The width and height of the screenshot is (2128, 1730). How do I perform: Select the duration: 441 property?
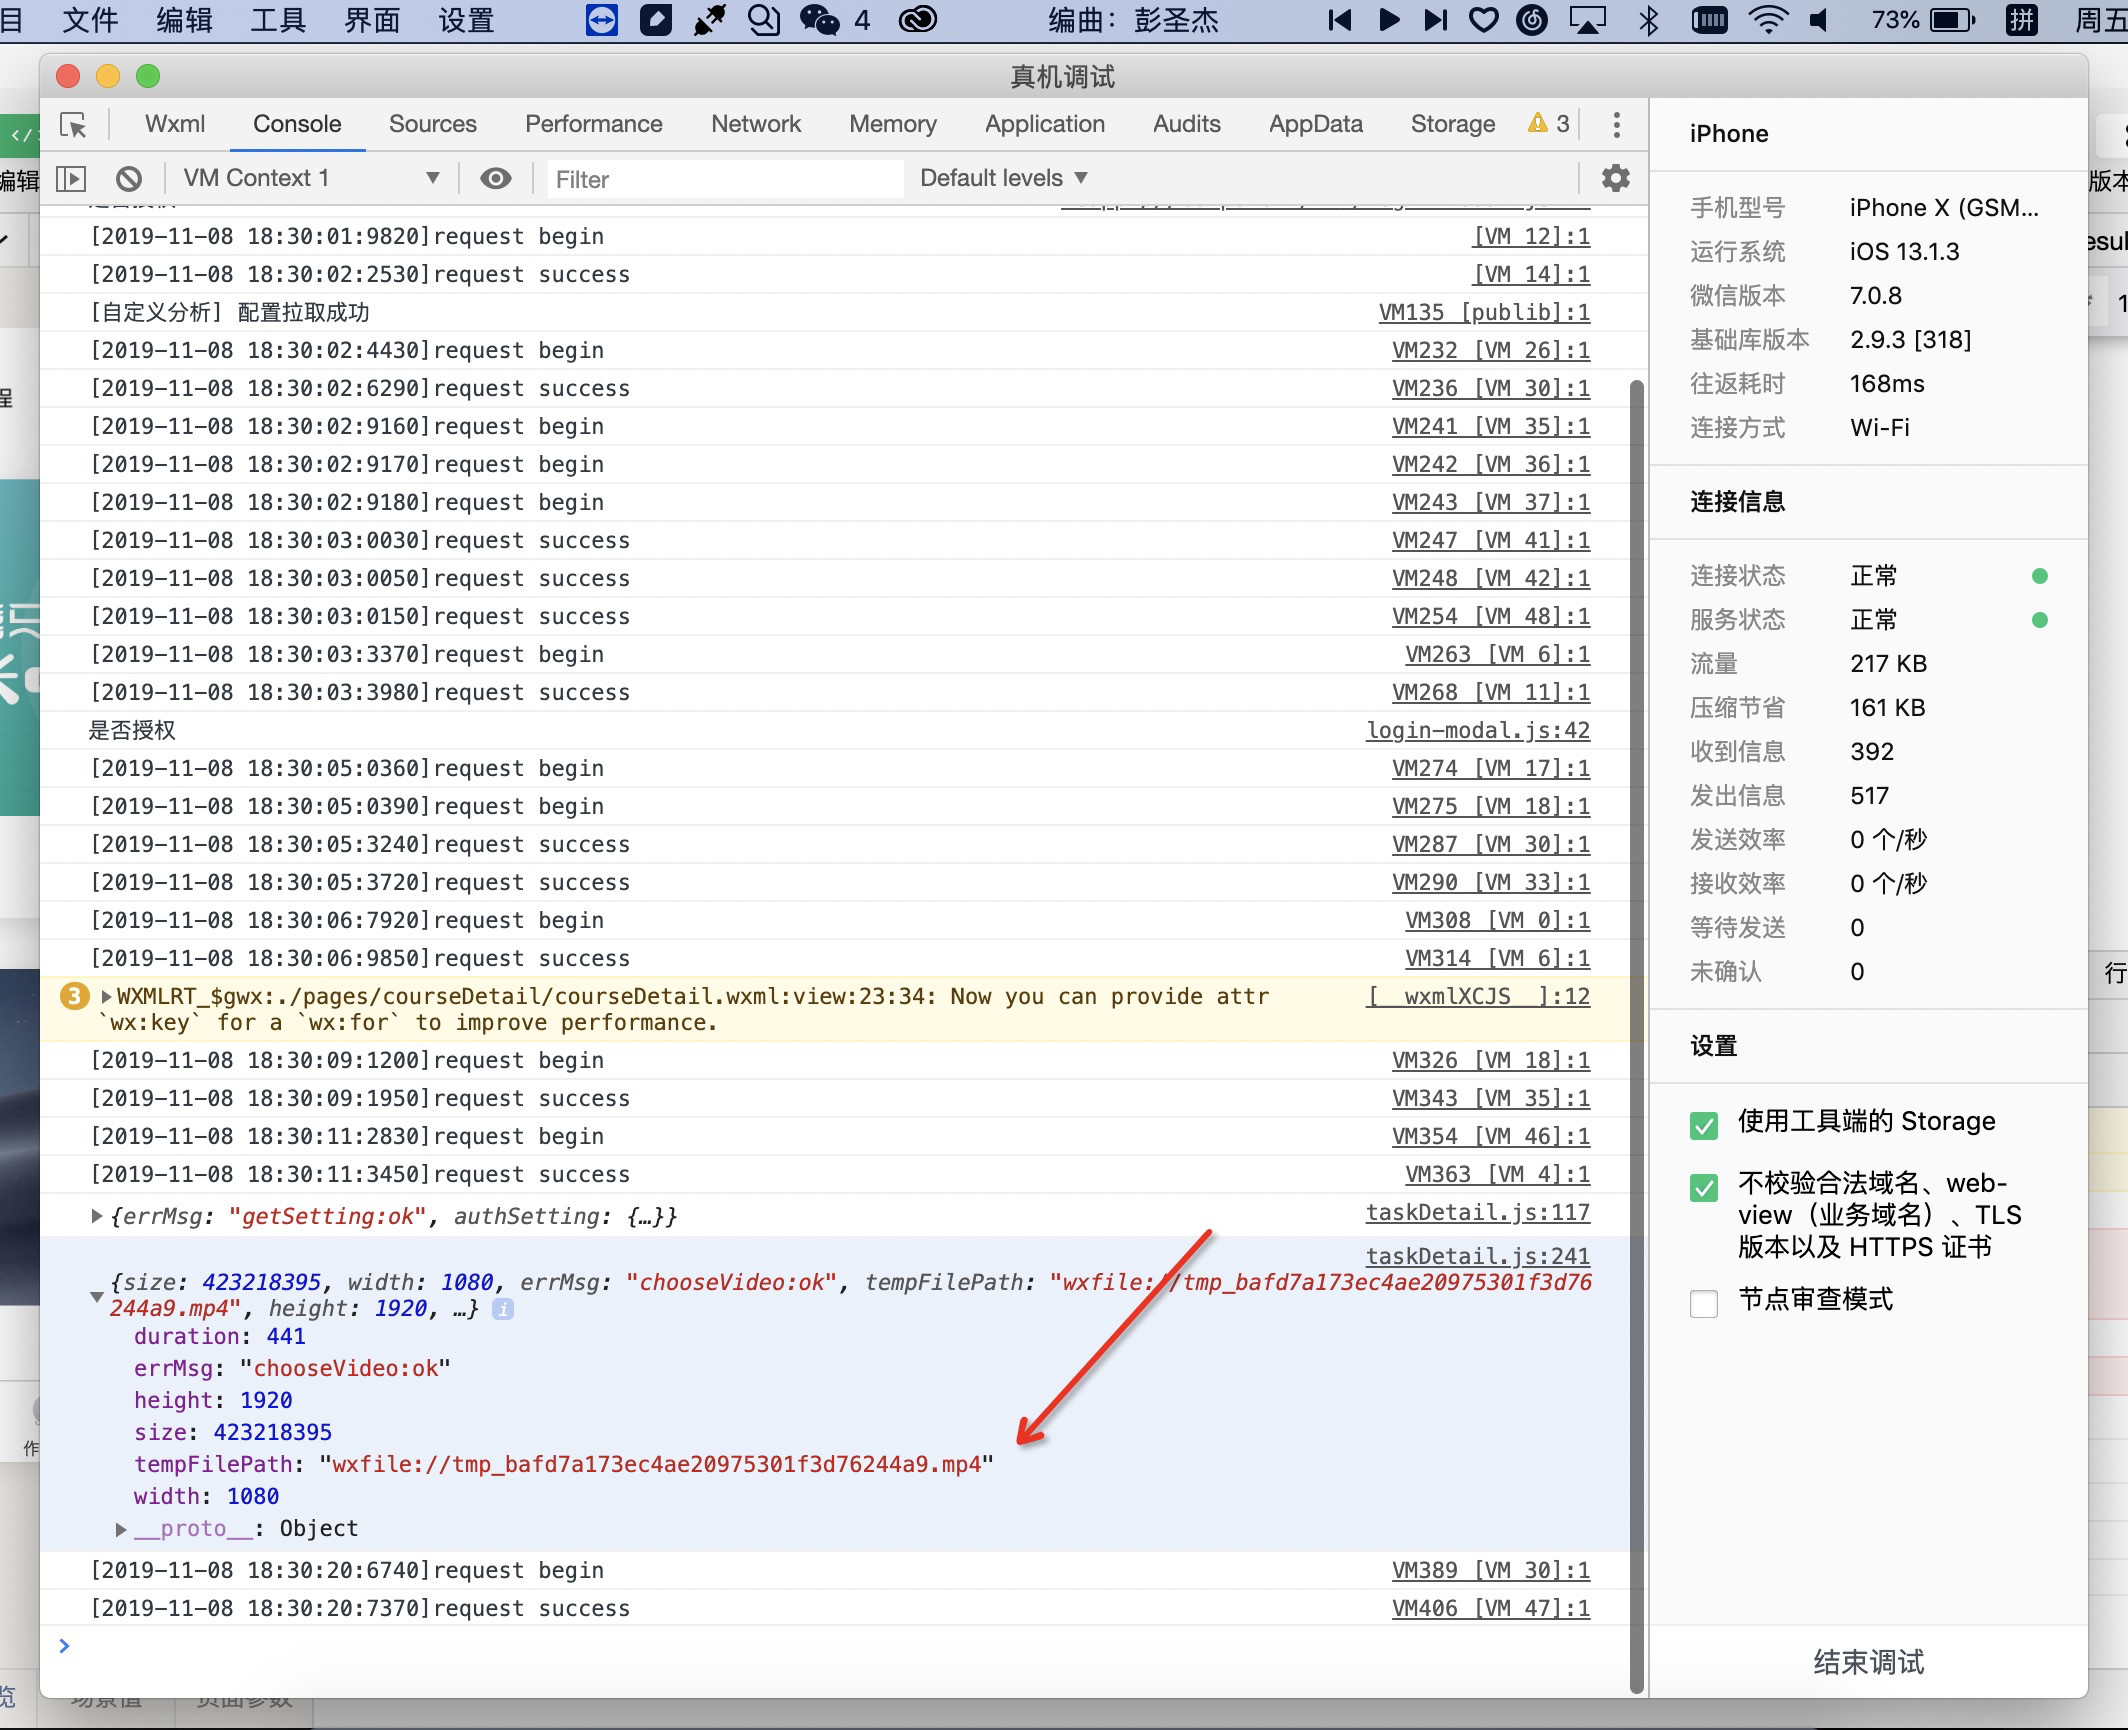pyautogui.click(x=219, y=1336)
